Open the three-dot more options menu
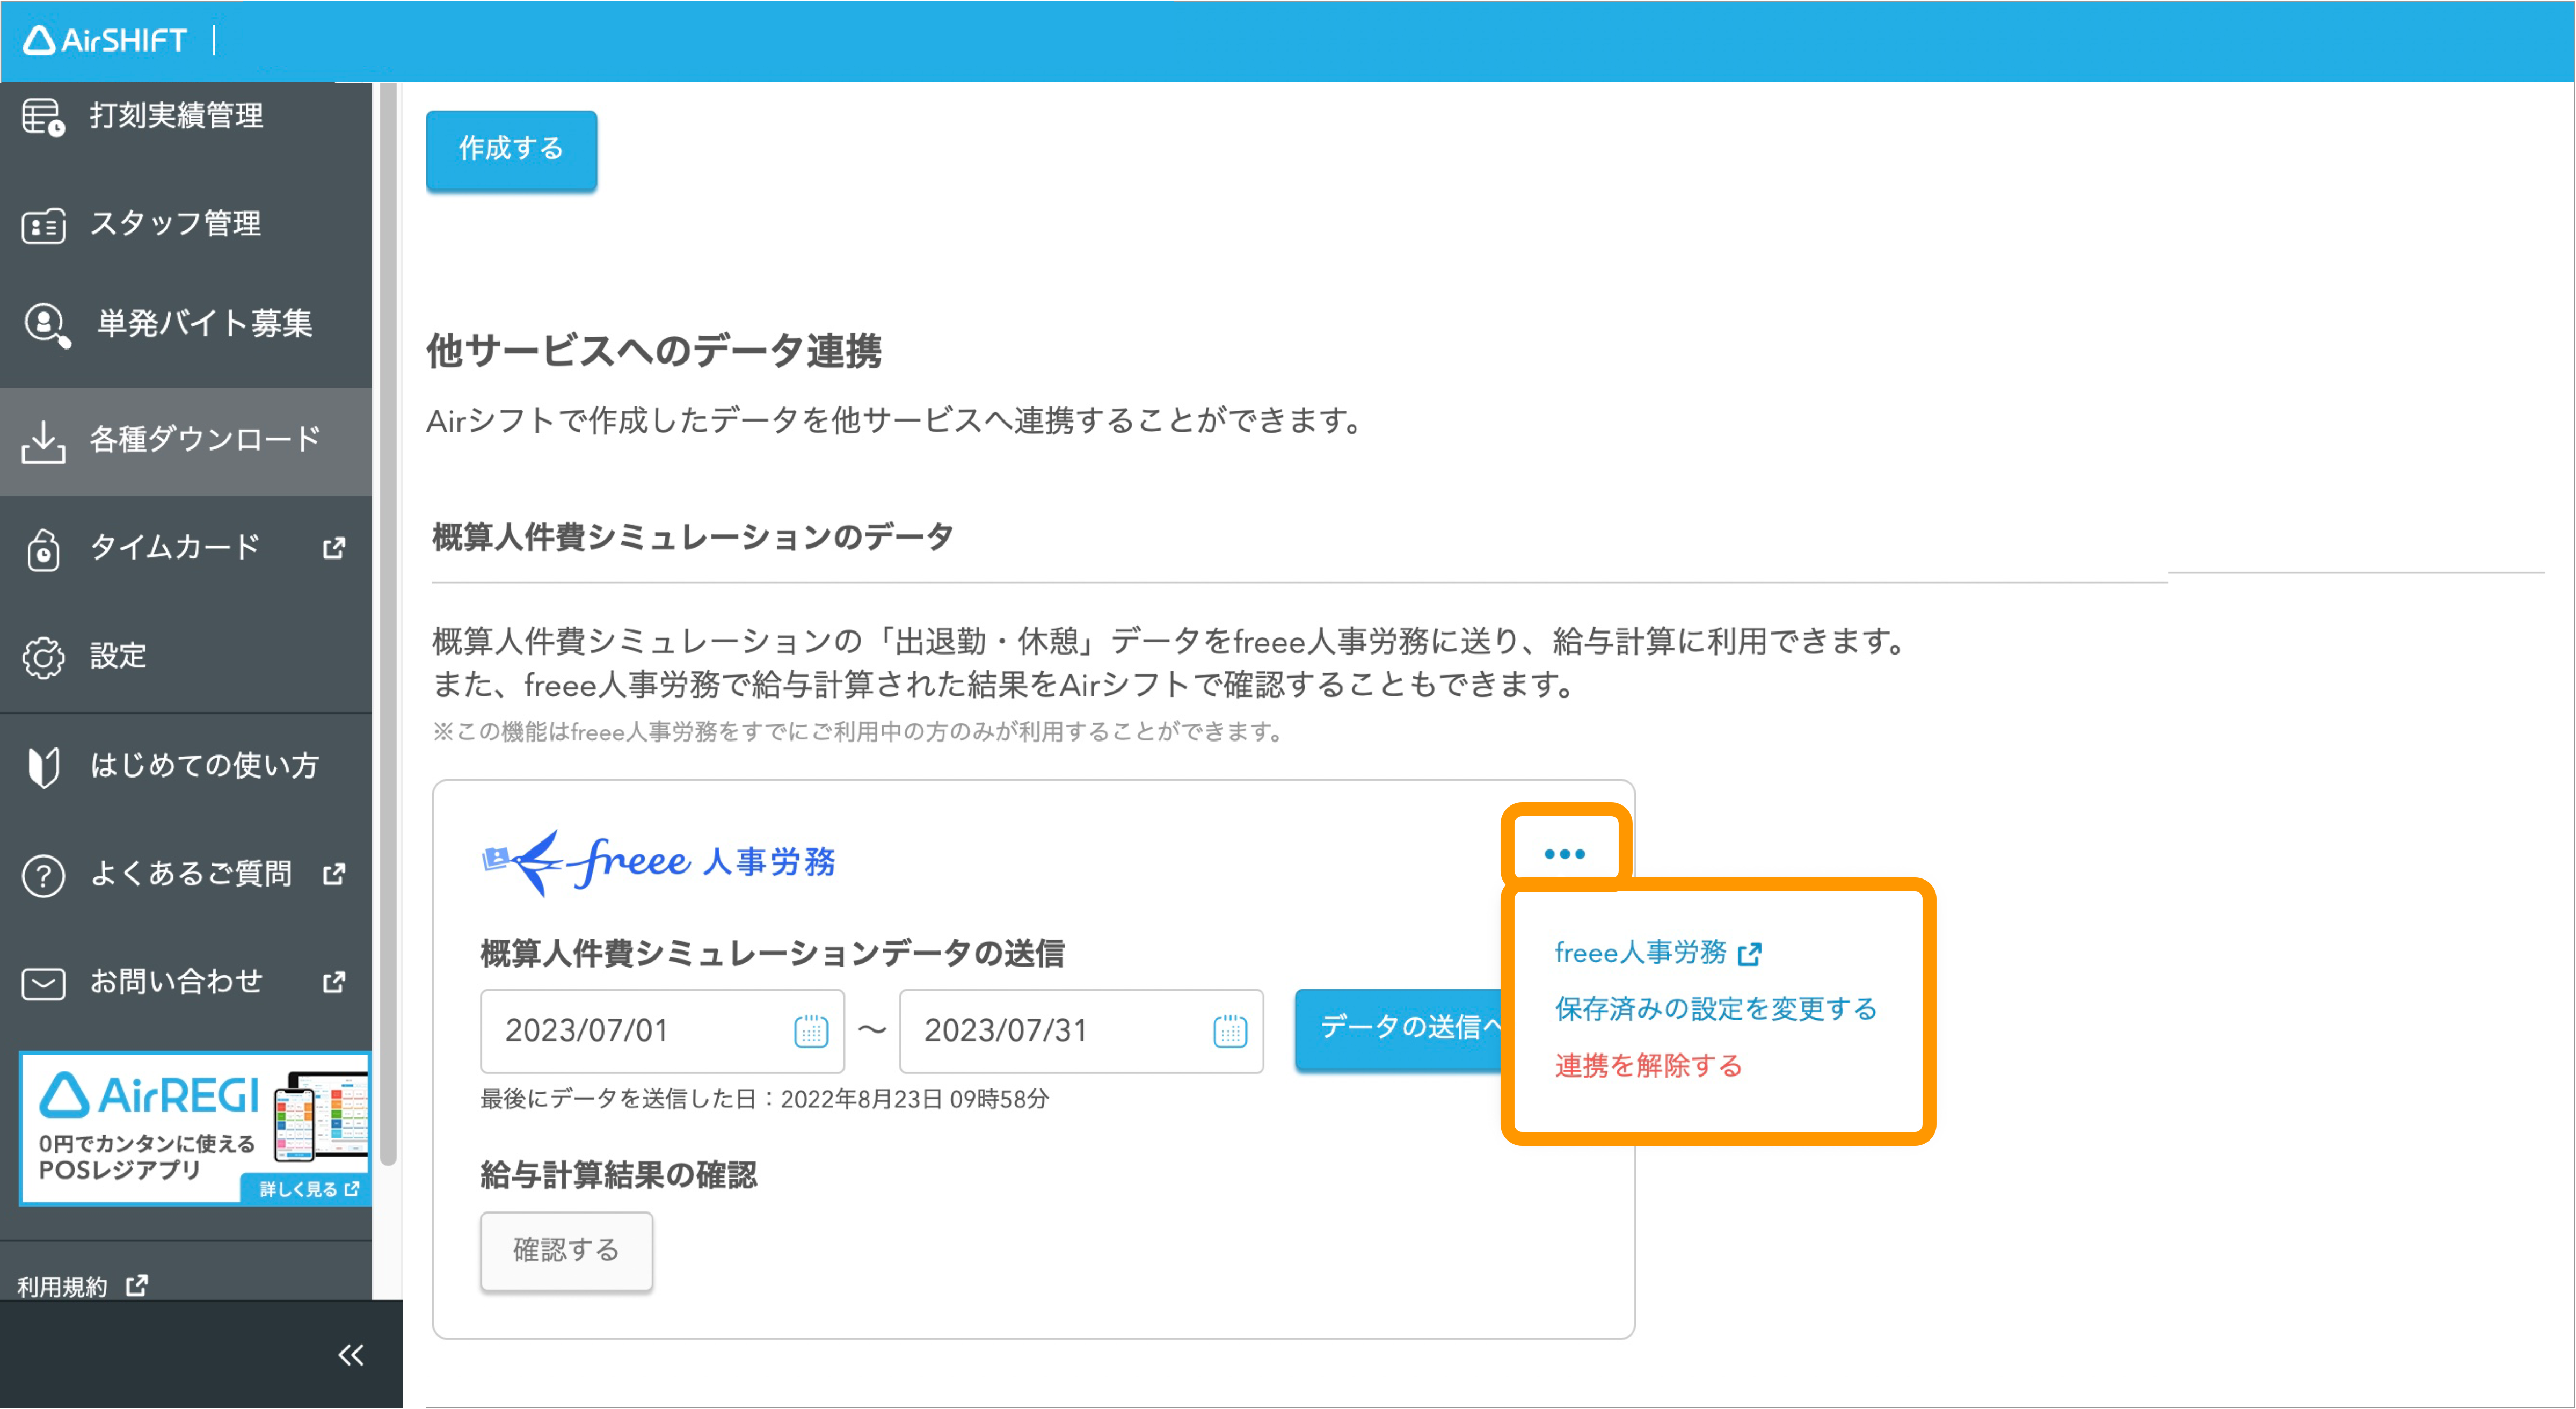2576x1409 pixels. click(x=1564, y=854)
